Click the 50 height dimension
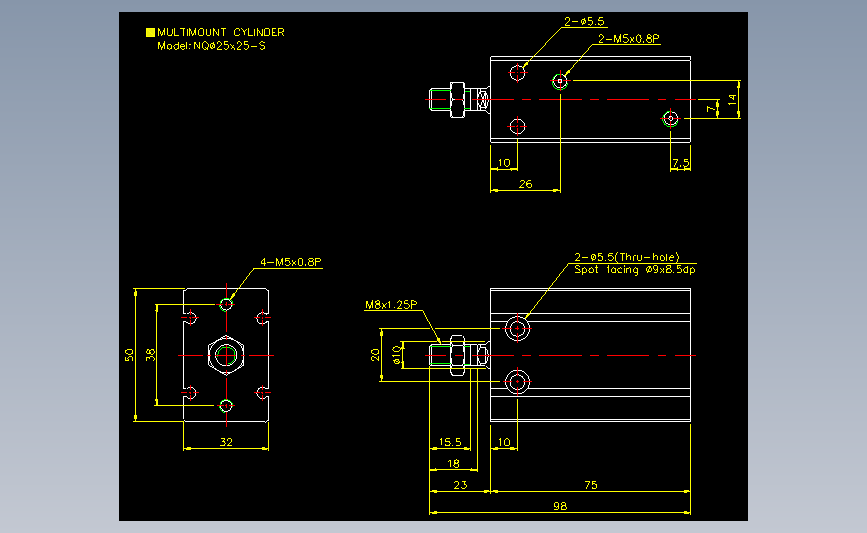This screenshot has height=533, width=867. click(129, 355)
